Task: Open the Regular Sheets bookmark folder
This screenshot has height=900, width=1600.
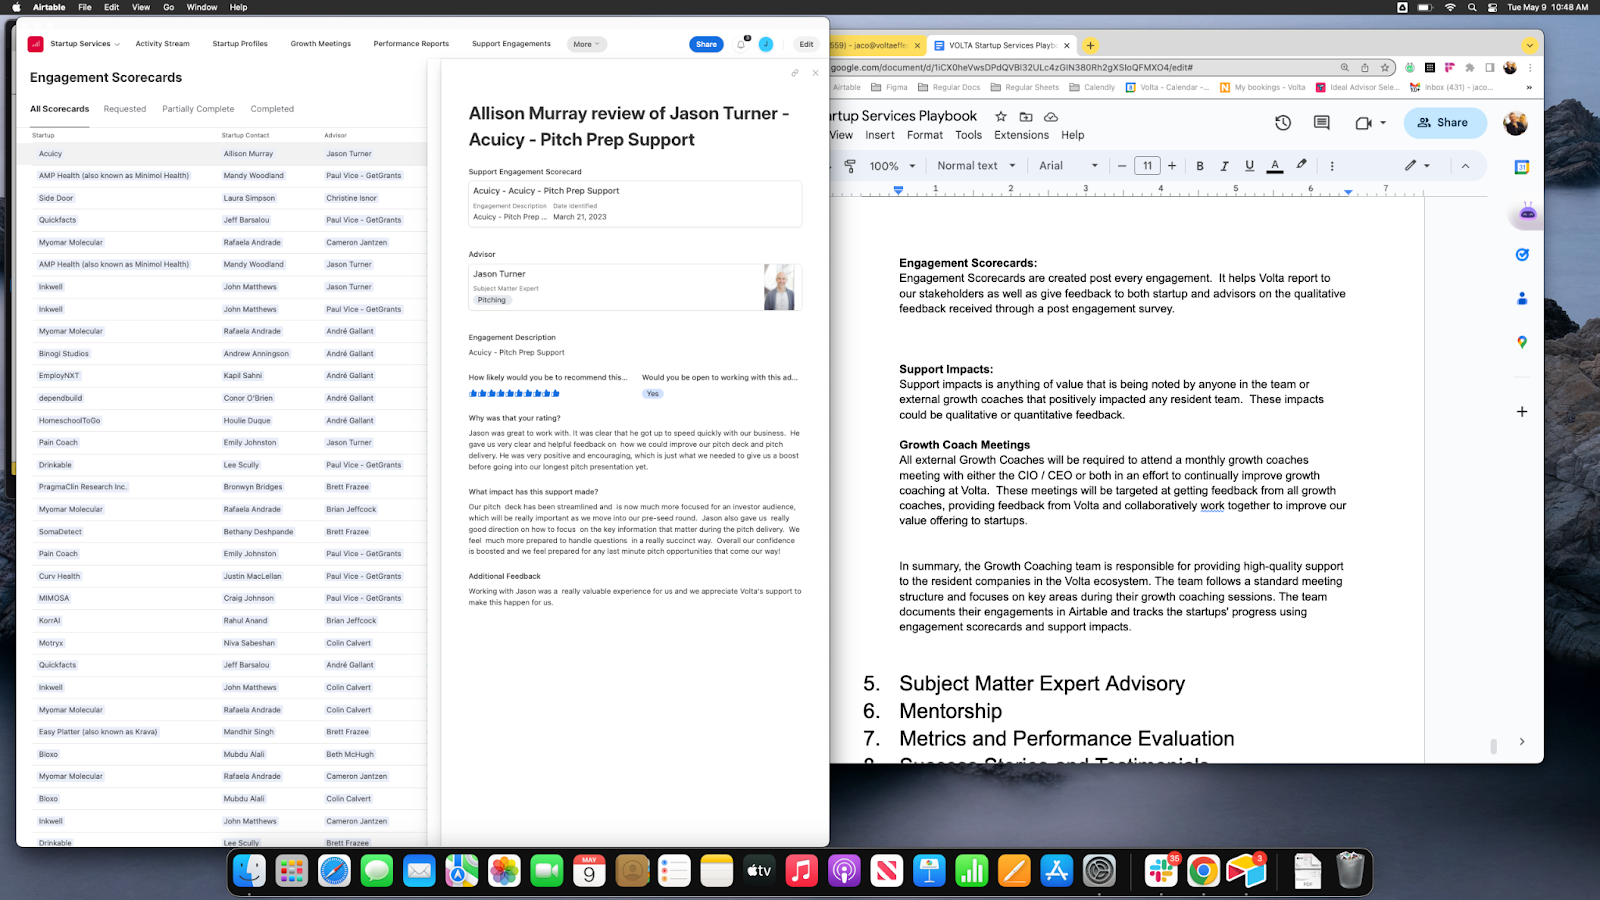Action: tap(1025, 88)
